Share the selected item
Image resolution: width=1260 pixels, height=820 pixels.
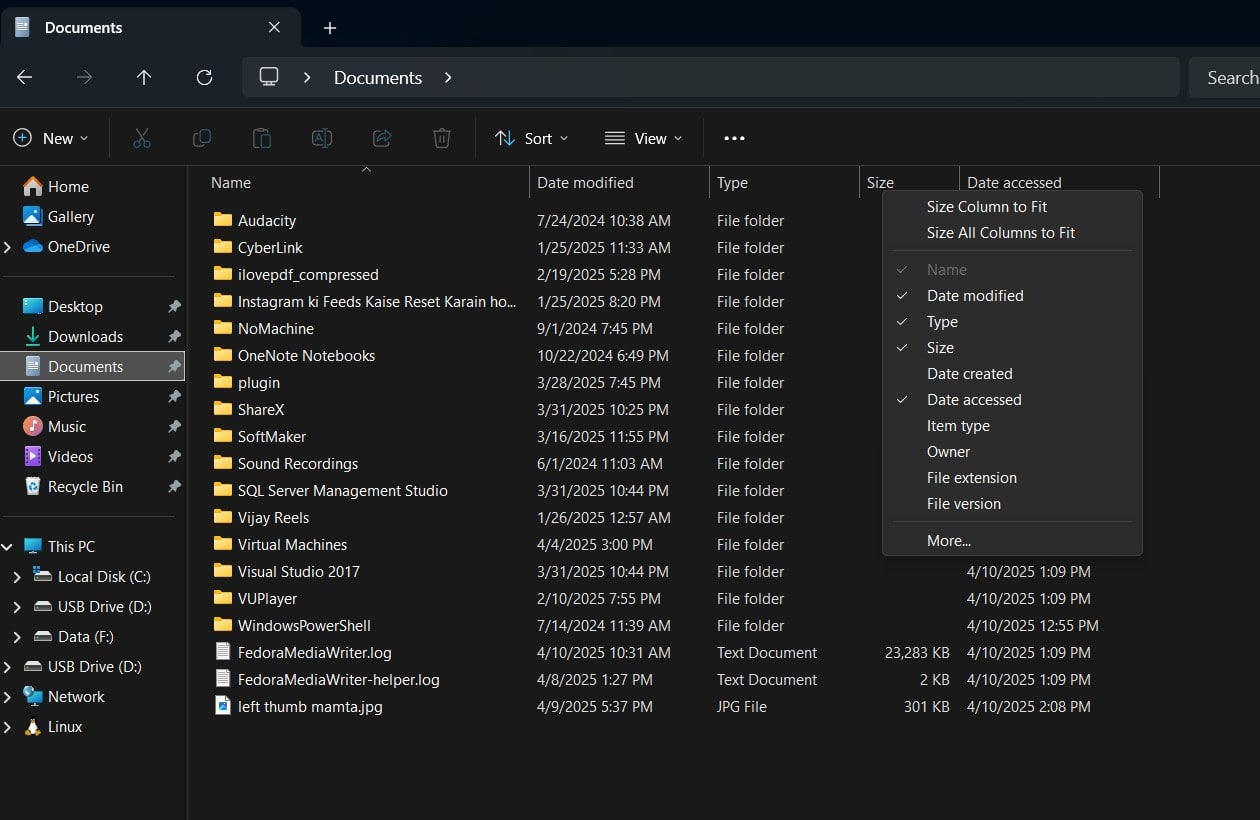point(381,138)
